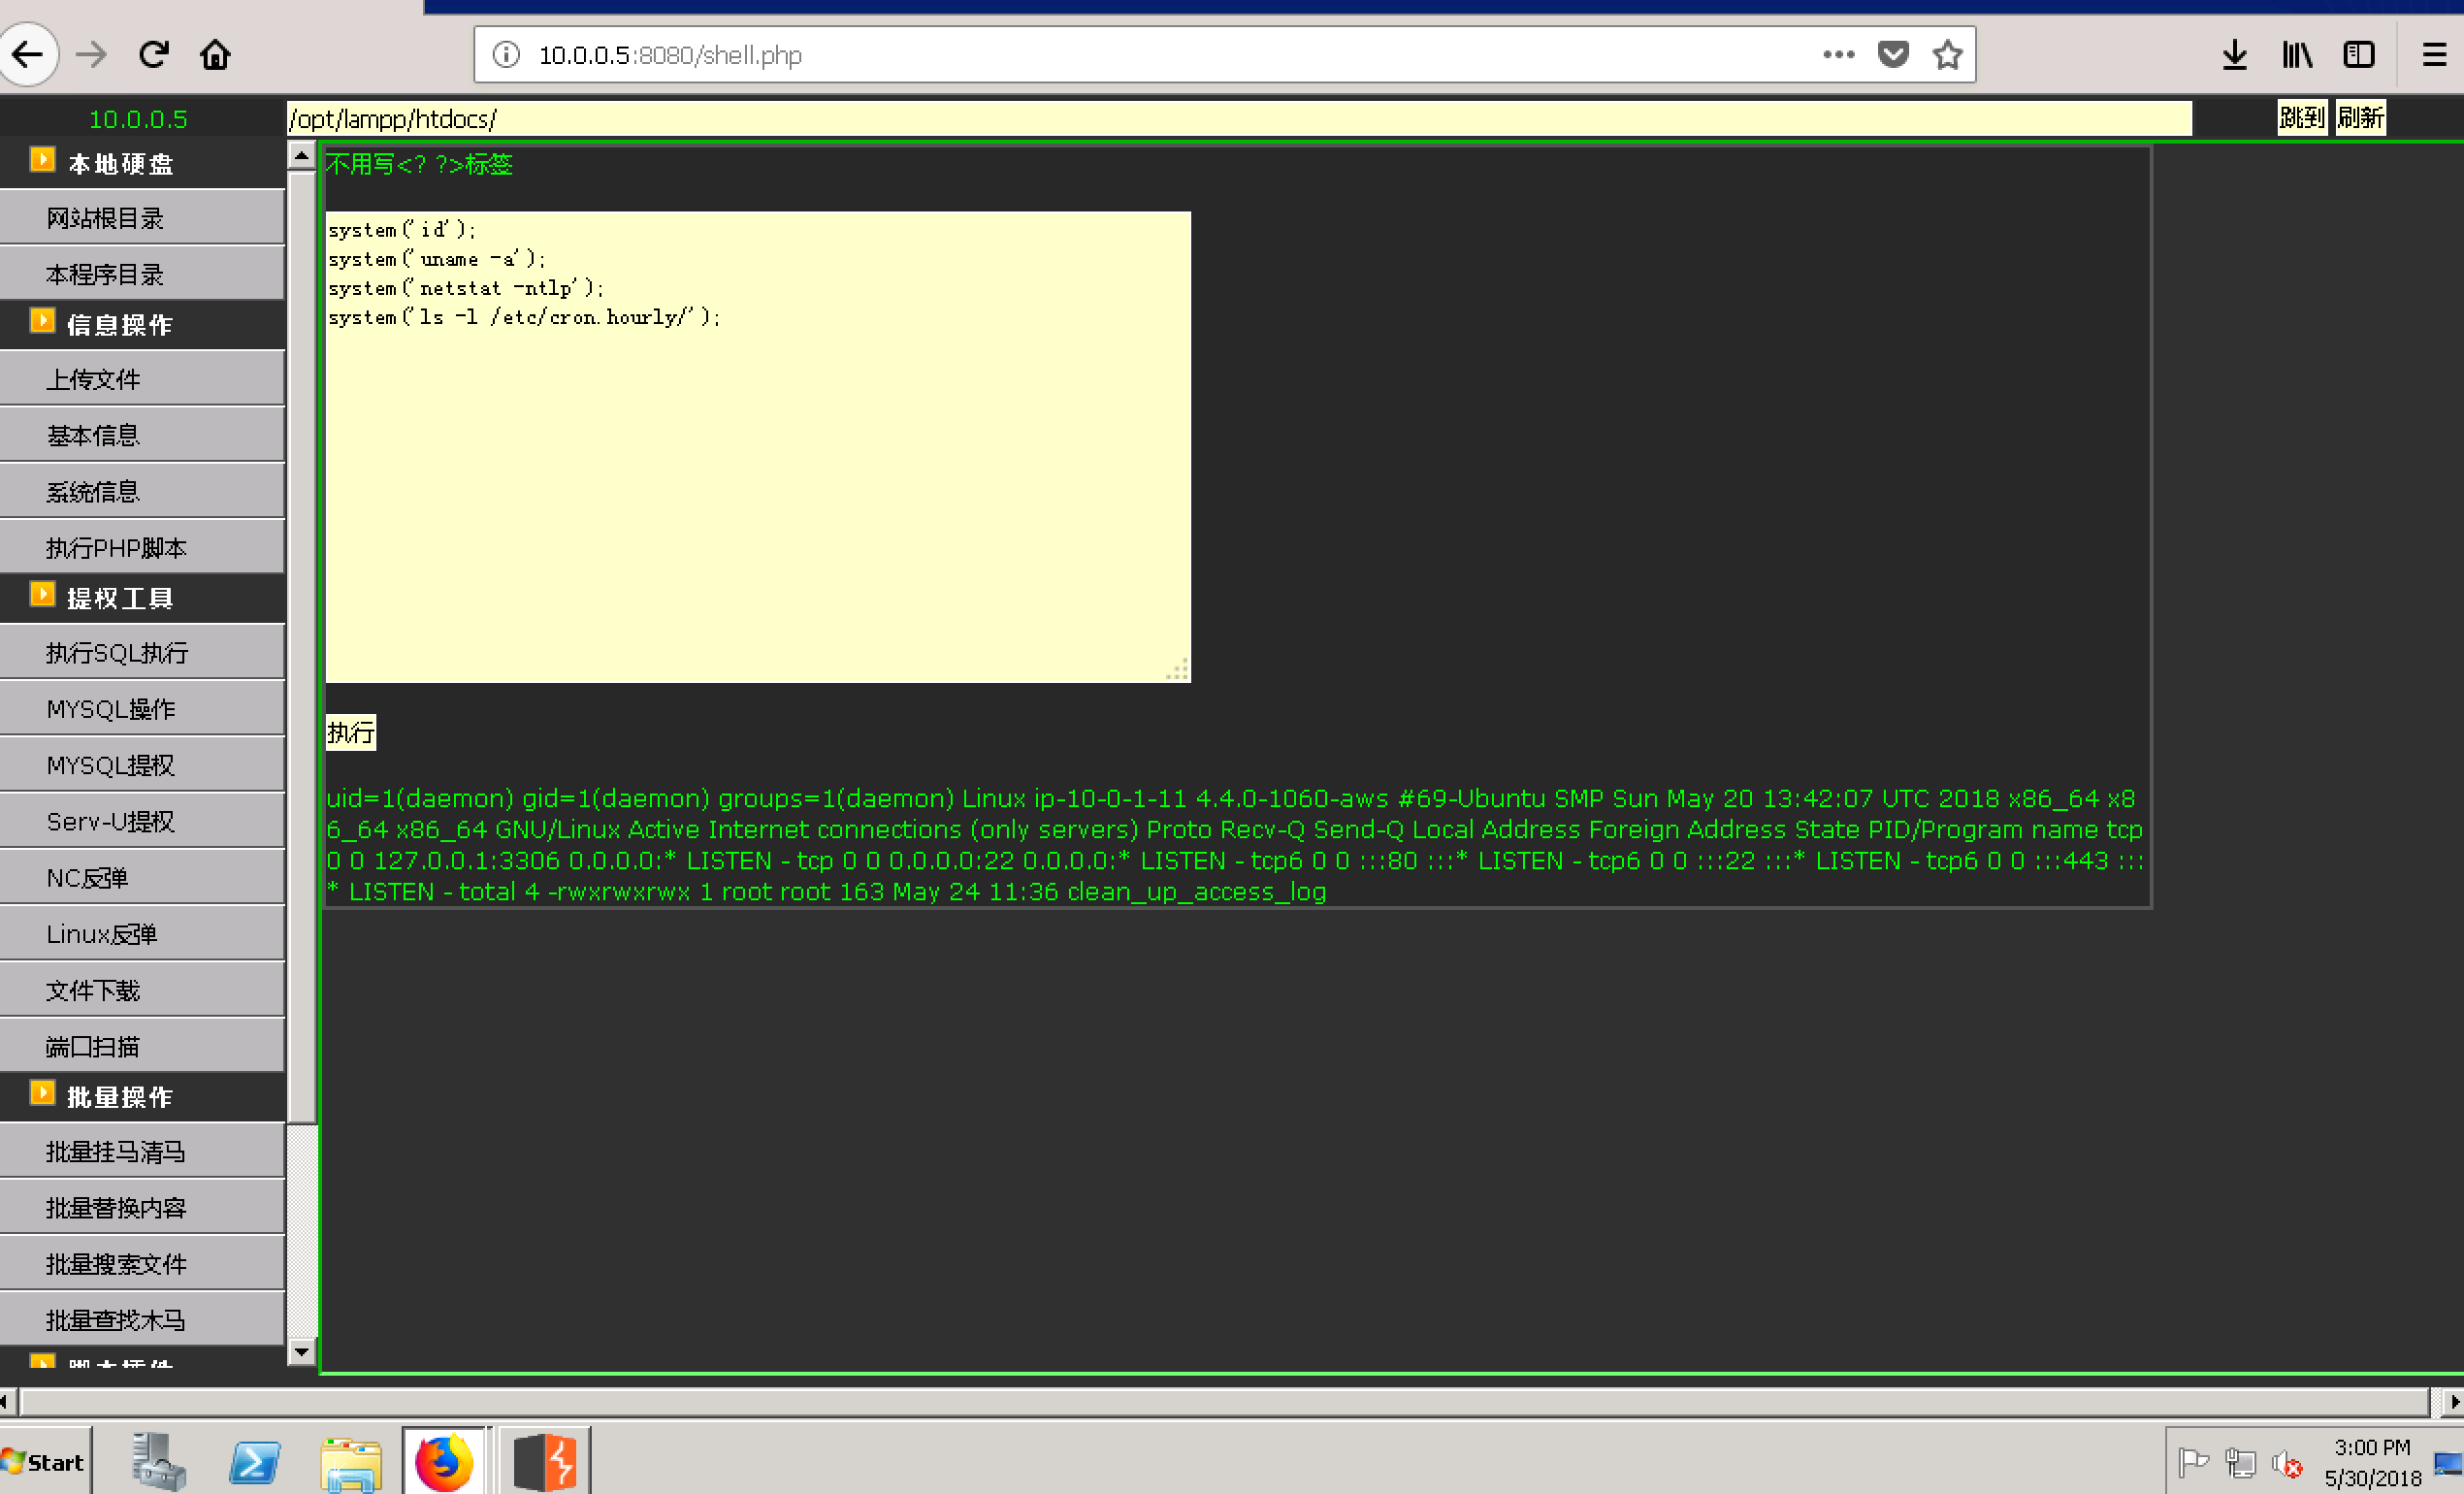Save the page to Pocket
The image size is (2464, 1494).
[x=1893, y=54]
